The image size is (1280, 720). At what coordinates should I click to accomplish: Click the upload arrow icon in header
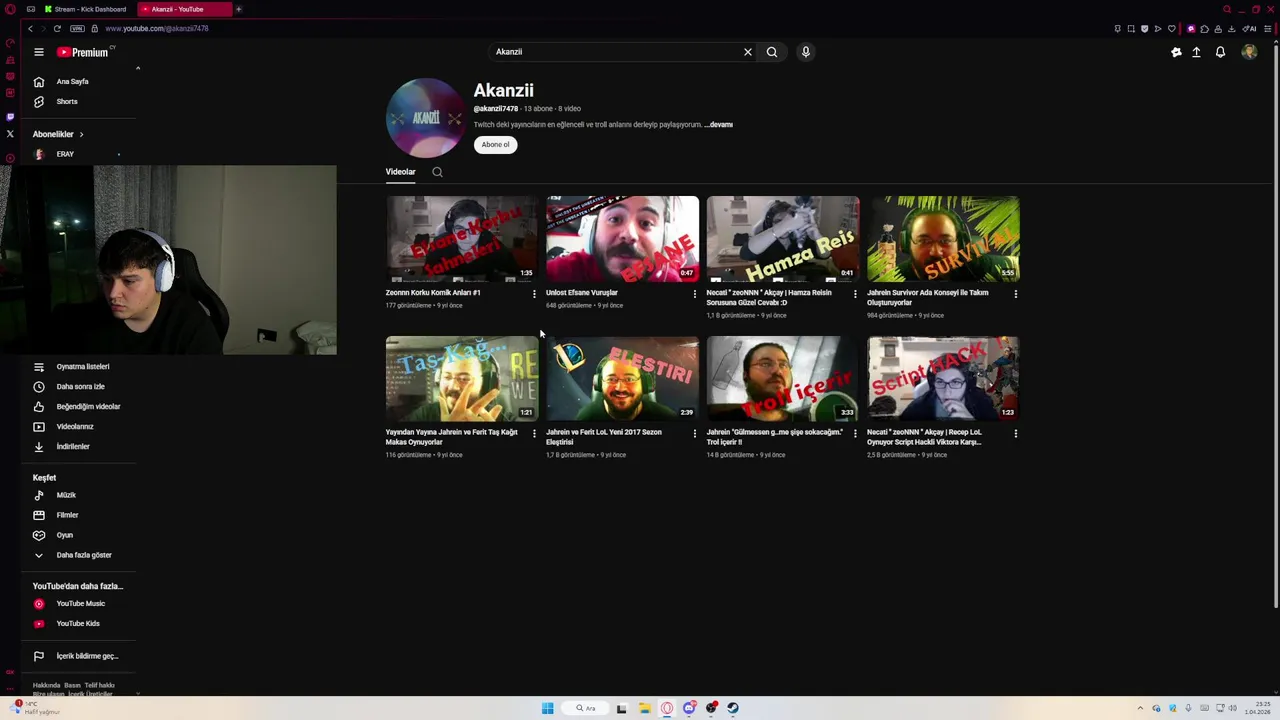coord(1196,52)
